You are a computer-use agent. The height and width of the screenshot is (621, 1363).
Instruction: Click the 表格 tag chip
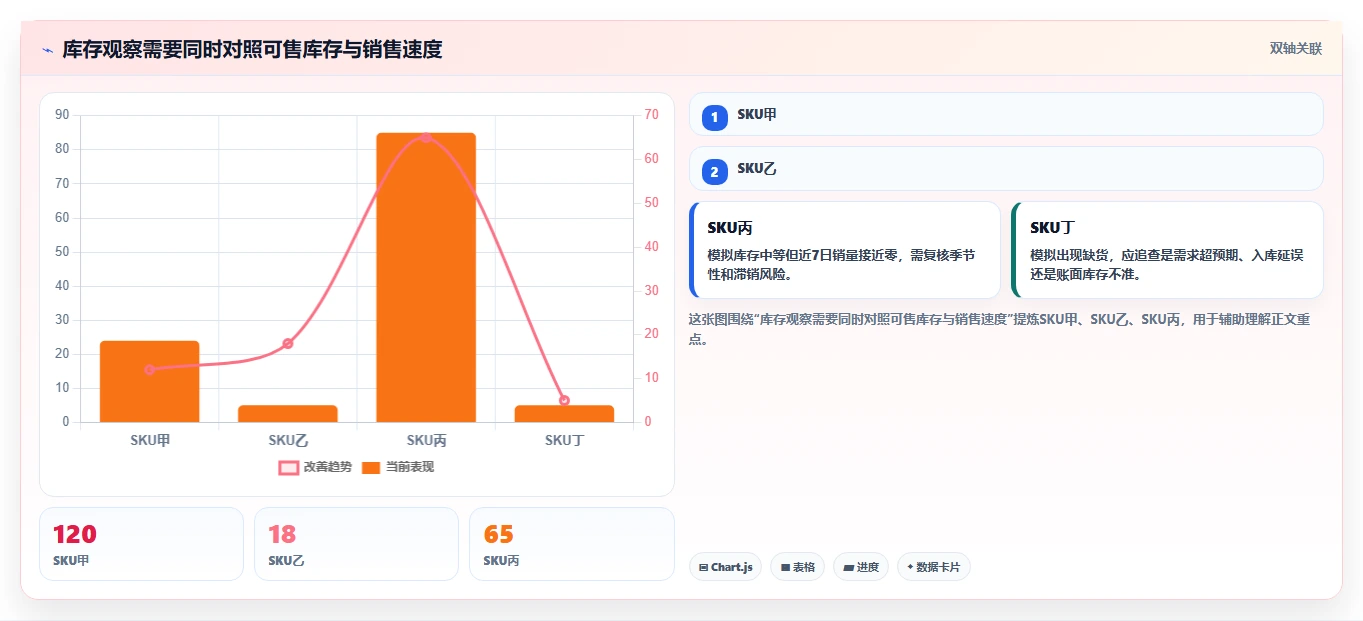tap(797, 567)
